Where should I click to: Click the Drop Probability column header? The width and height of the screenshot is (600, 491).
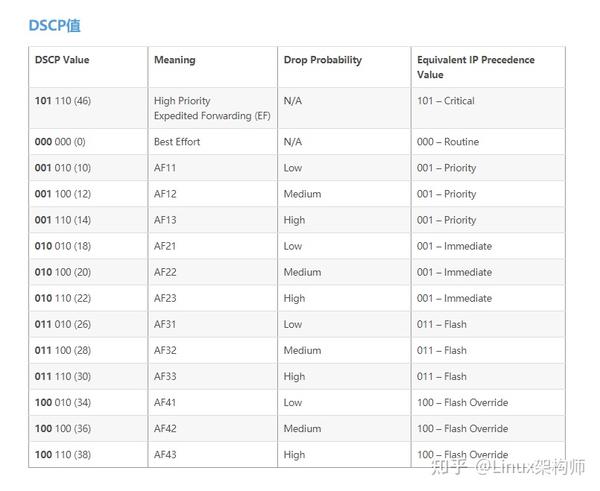coord(322,60)
